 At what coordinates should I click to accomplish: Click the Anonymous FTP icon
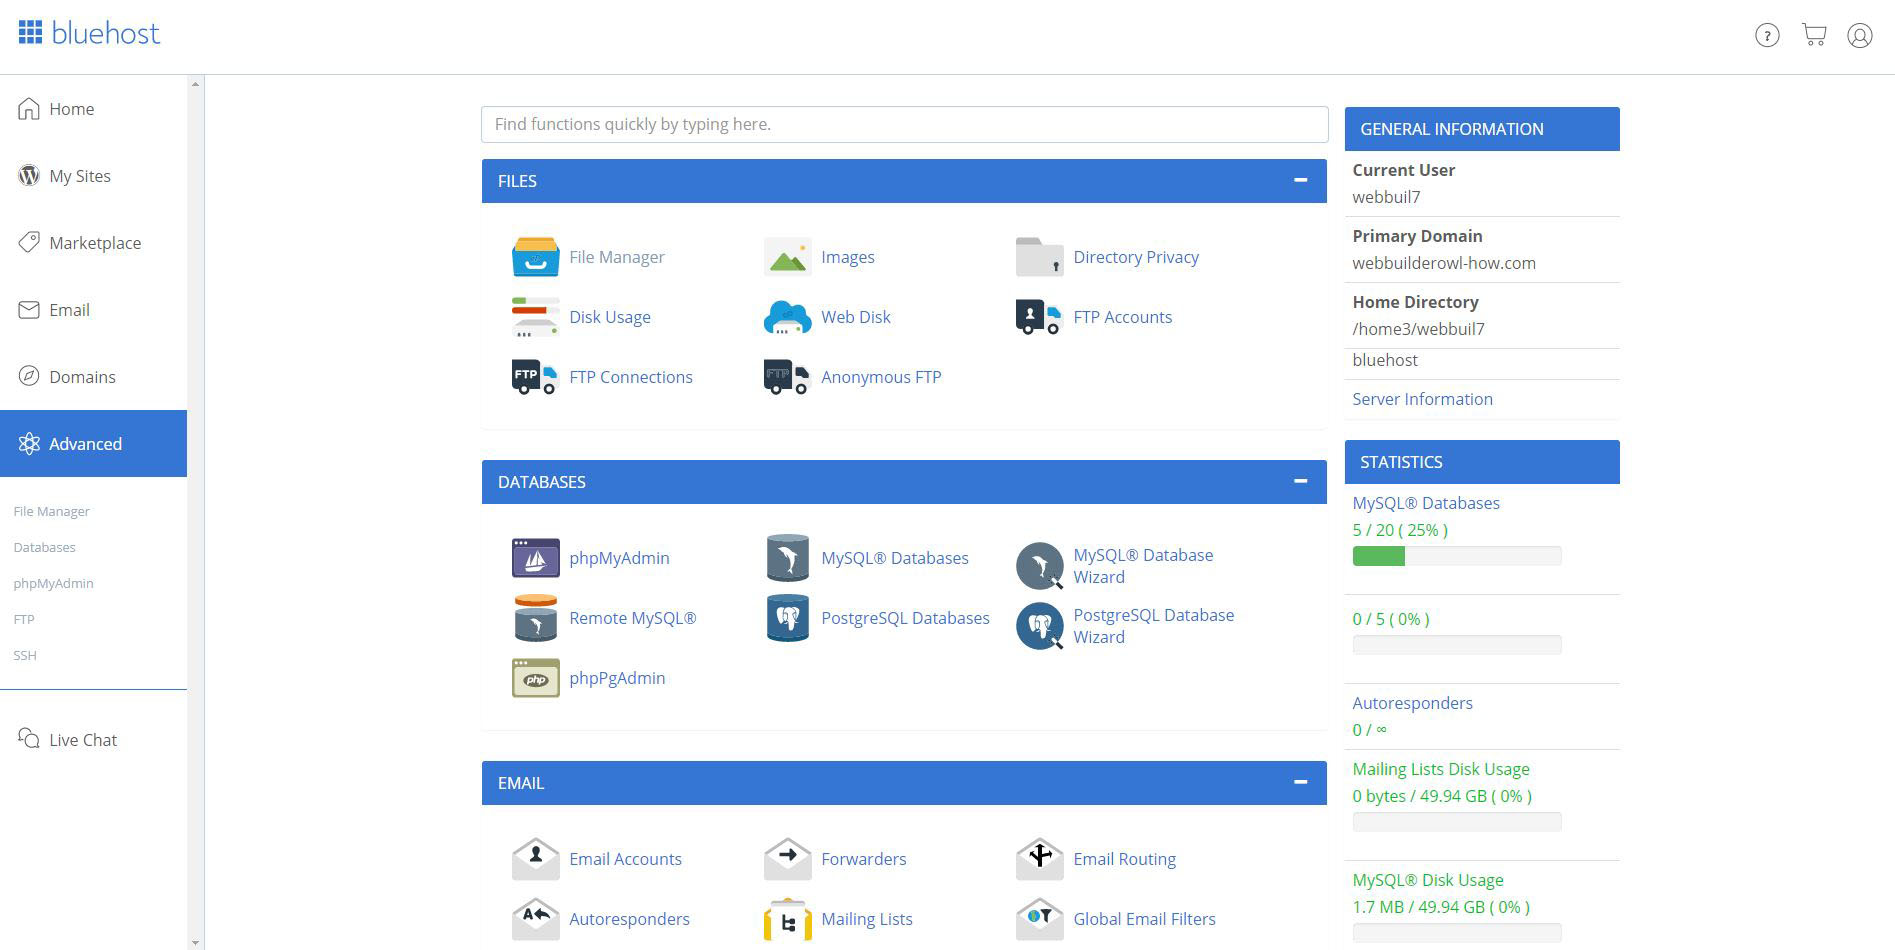(x=787, y=377)
